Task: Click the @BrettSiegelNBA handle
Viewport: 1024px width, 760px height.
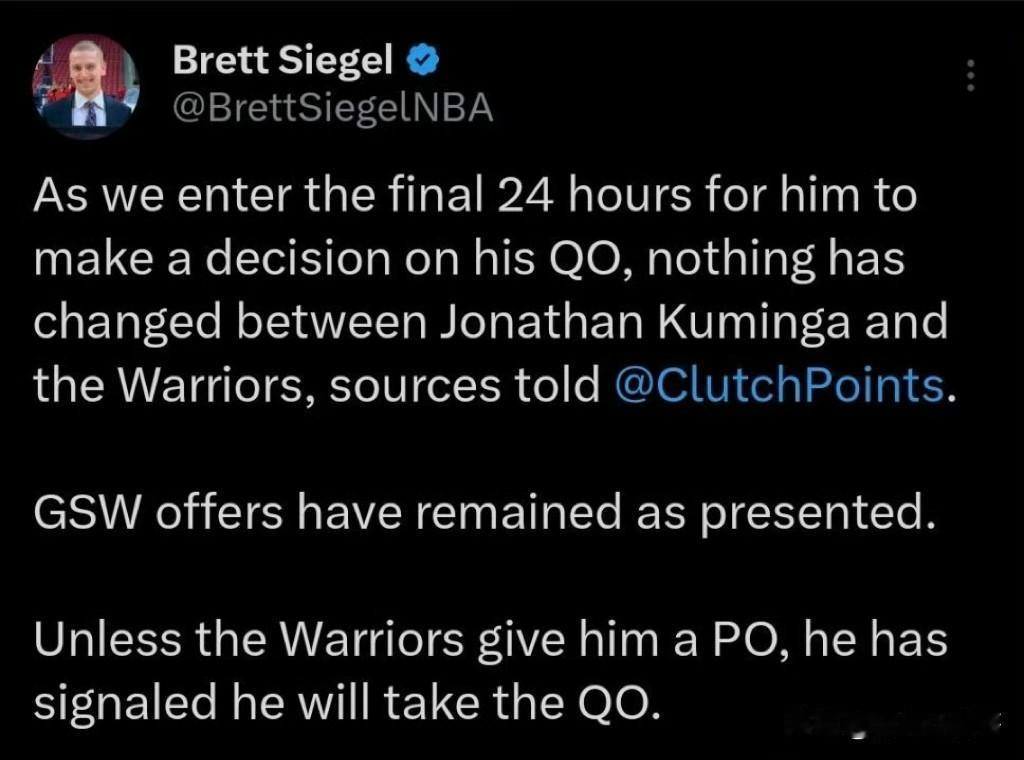Action: pos(333,108)
